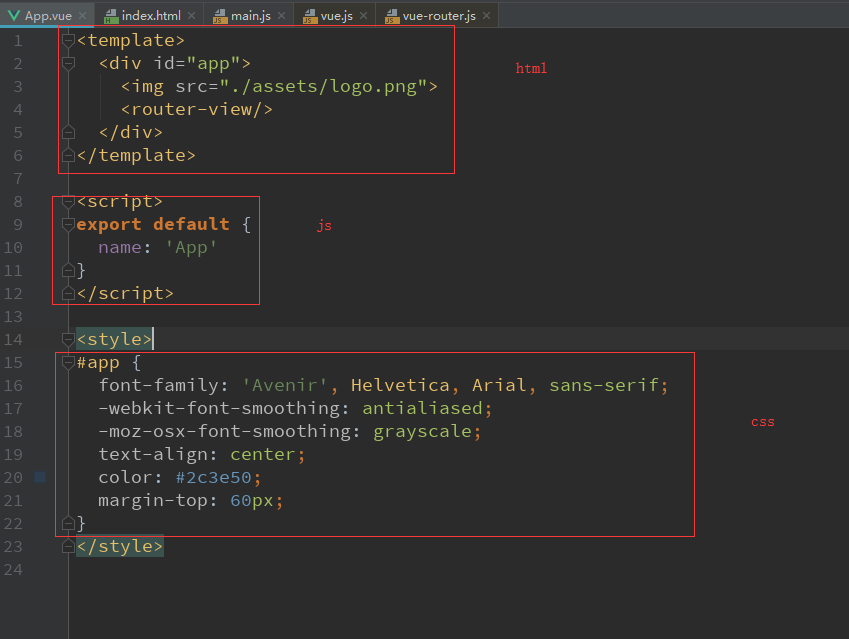Select the vue.js editor tab

(331, 17)
